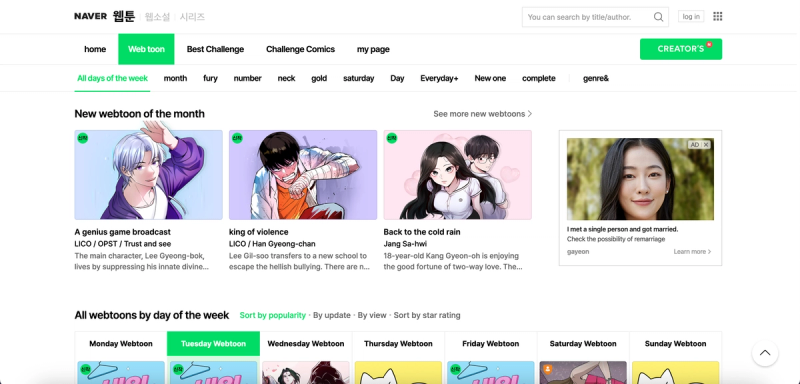Sort webtoons By update
Image resolution: width=800 pixels, height=384 pixels.
tap(332, 315)
